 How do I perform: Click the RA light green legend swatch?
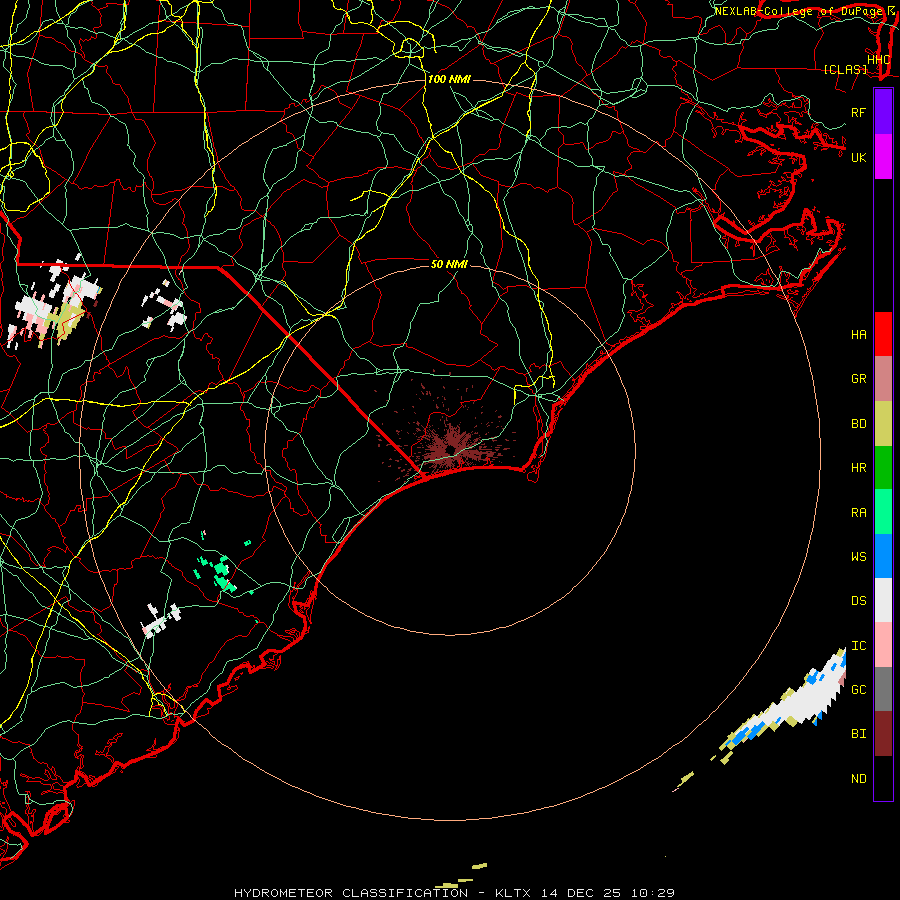coord(883,512)
